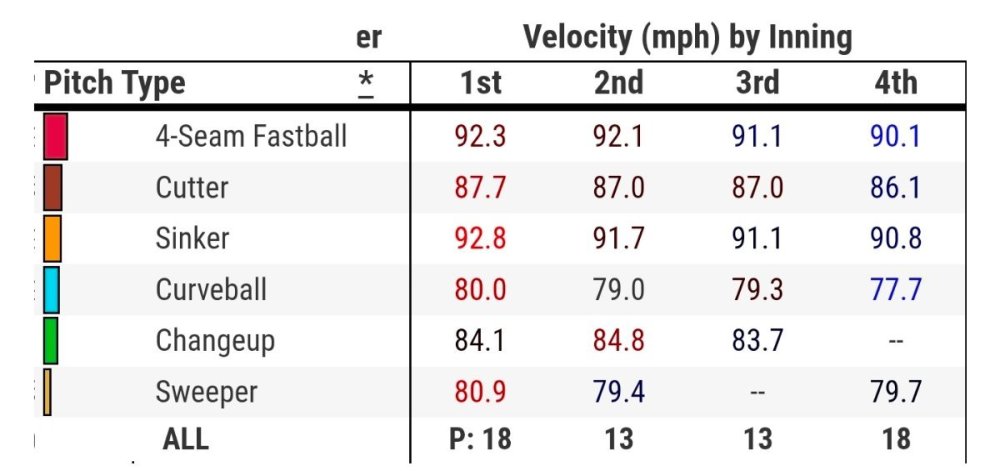Select the Curveball pitch type label
This screenshot has width=1000, height=471.
pos(211,290)
